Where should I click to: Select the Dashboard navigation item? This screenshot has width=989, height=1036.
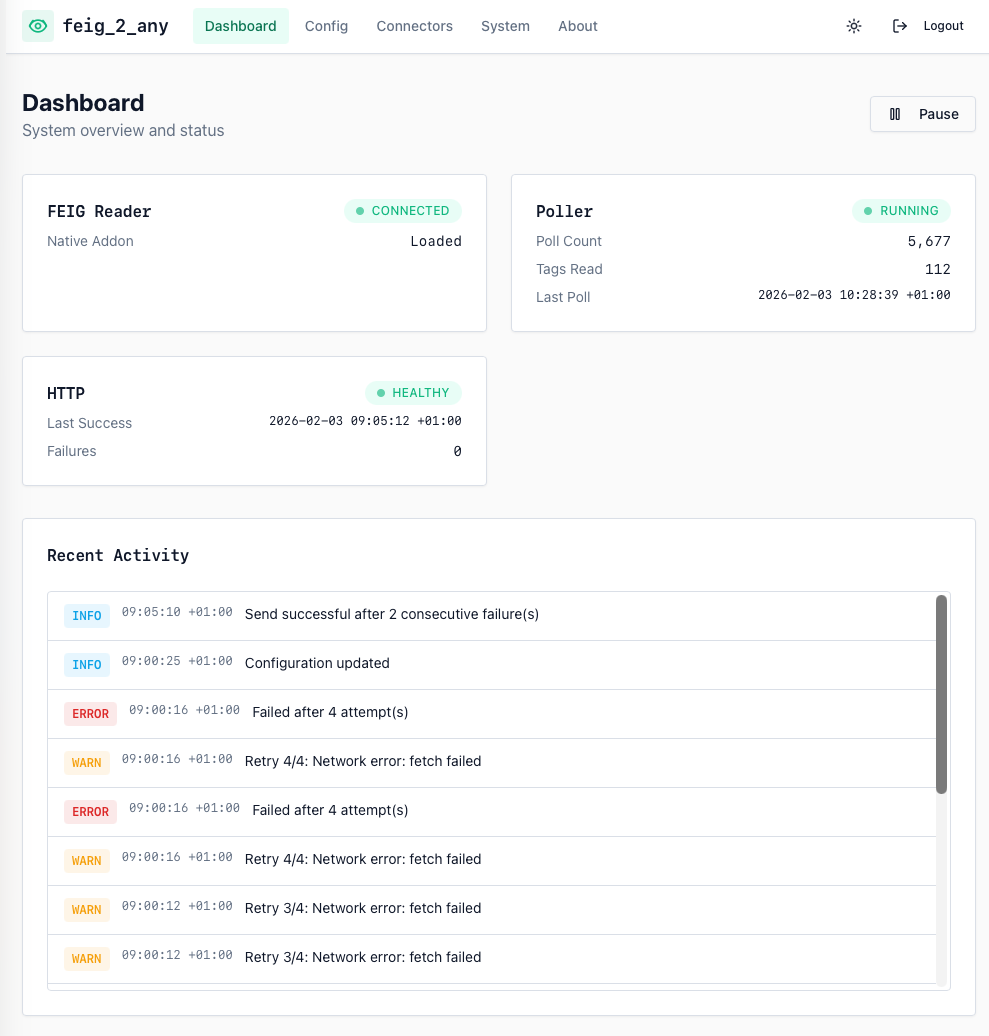tap(240, 26)
